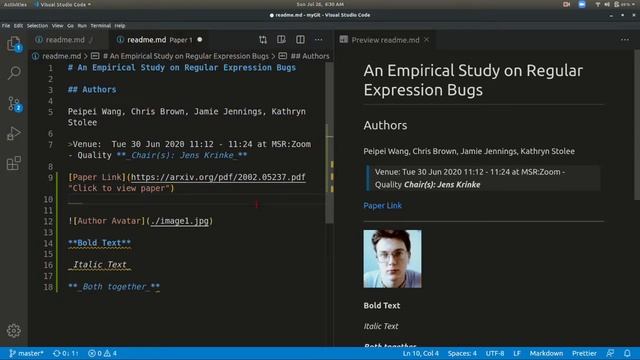Viewport: 640px width, 360px height.
Task: Open errors and warnings count
Action: tap(102, 353)
